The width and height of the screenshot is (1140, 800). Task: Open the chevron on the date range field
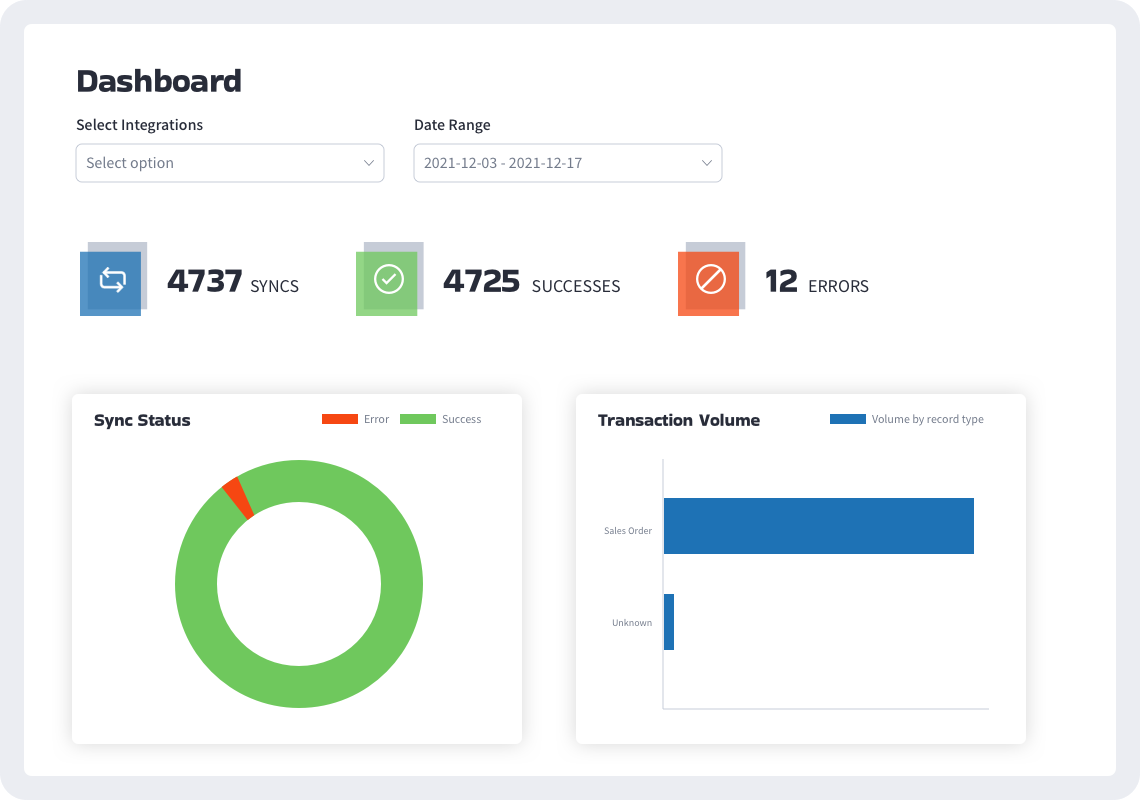click(x=705, y=162)
